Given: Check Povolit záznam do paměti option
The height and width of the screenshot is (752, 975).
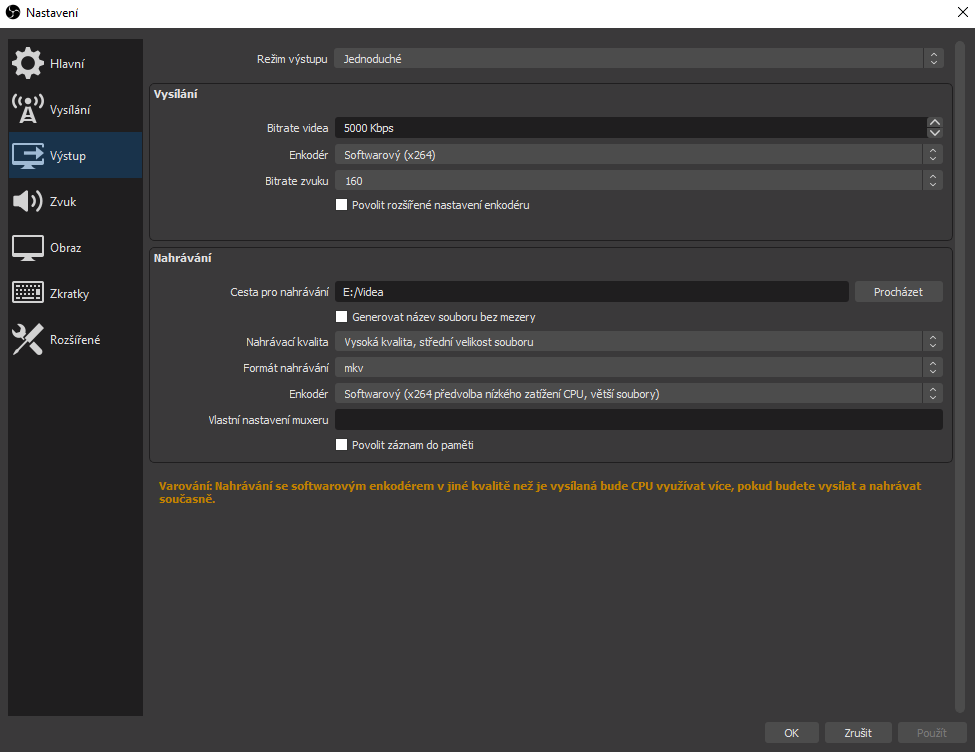Looking at the screenshot, I should (341, 445).
